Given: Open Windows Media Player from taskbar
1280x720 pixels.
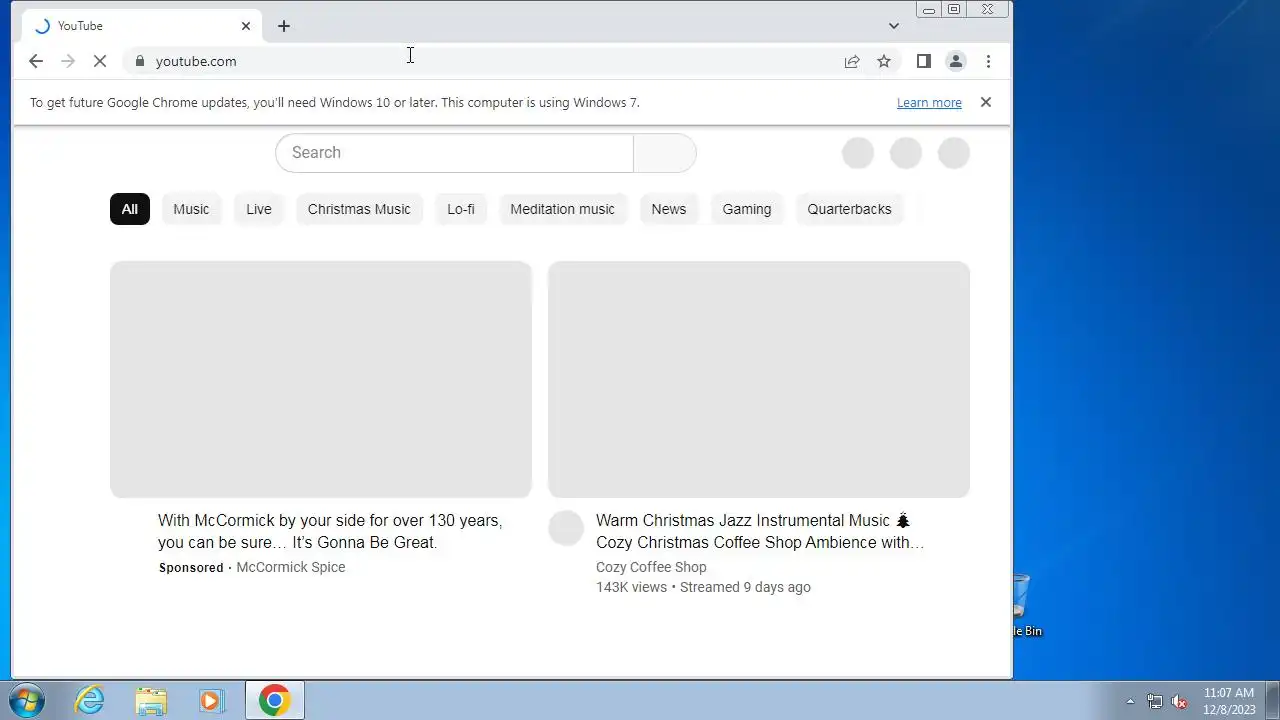Looking at the screenshot, I should click(211, 700).
